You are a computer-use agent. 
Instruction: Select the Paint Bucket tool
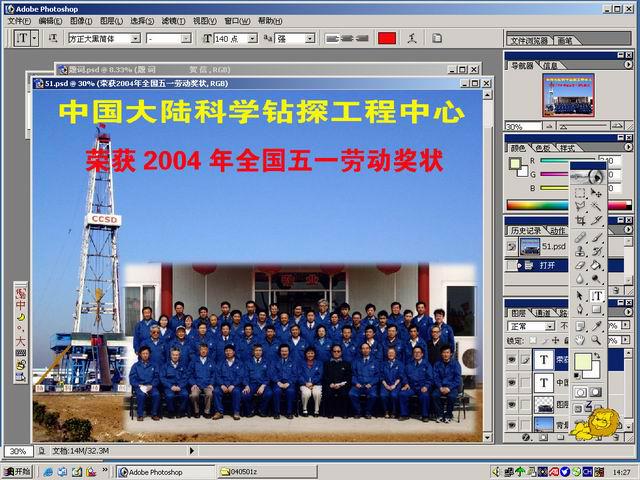(597, 266)
